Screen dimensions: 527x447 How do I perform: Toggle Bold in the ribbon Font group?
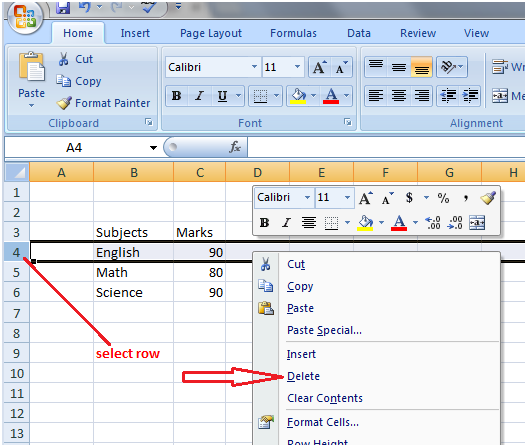click(x=176, y=96)
